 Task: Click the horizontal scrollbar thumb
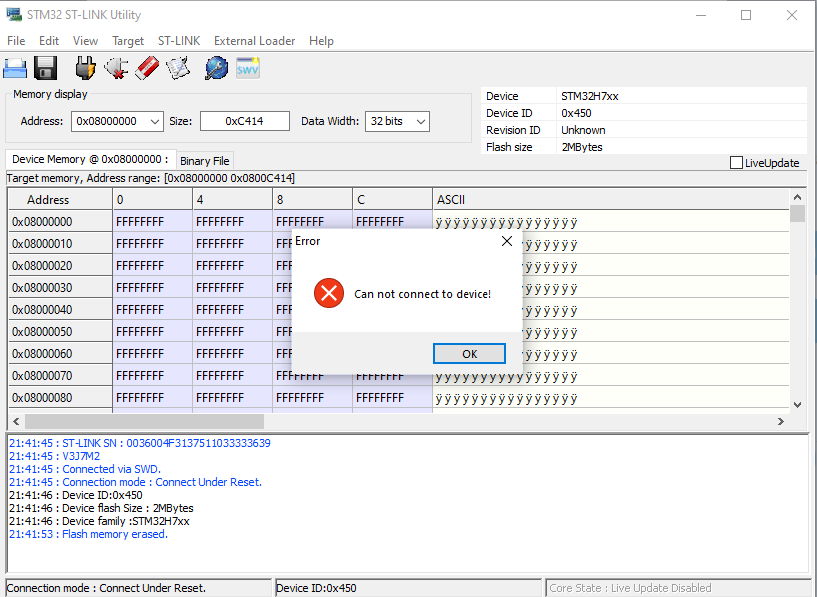point(144,421)
